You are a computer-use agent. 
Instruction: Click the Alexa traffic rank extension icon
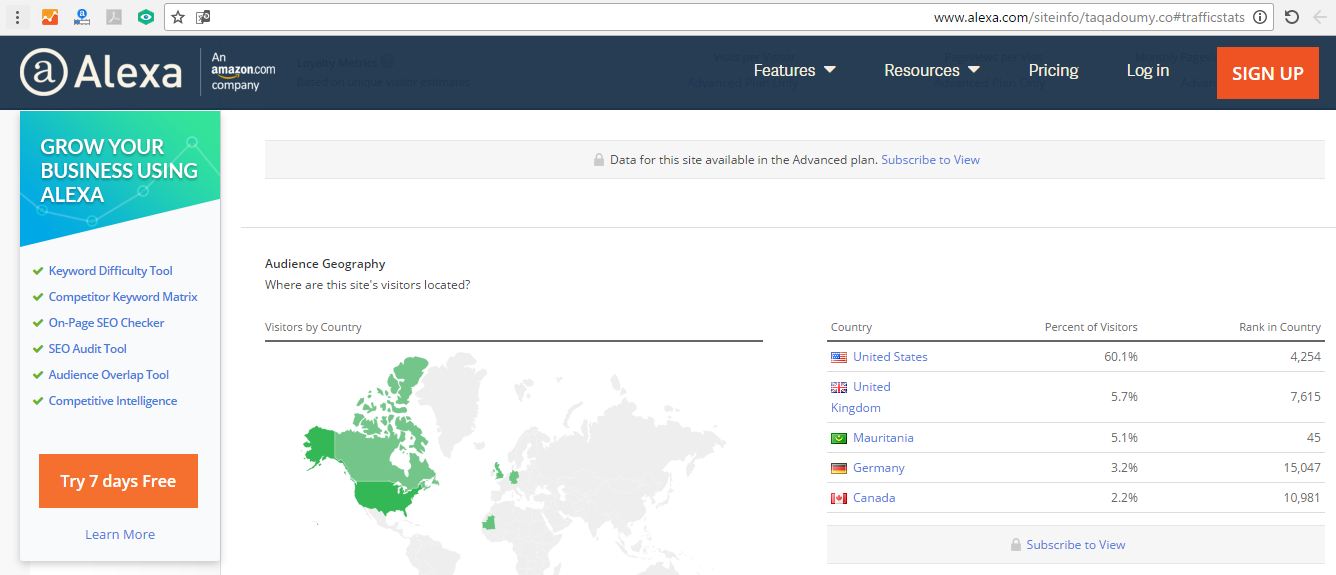[81, 17]
